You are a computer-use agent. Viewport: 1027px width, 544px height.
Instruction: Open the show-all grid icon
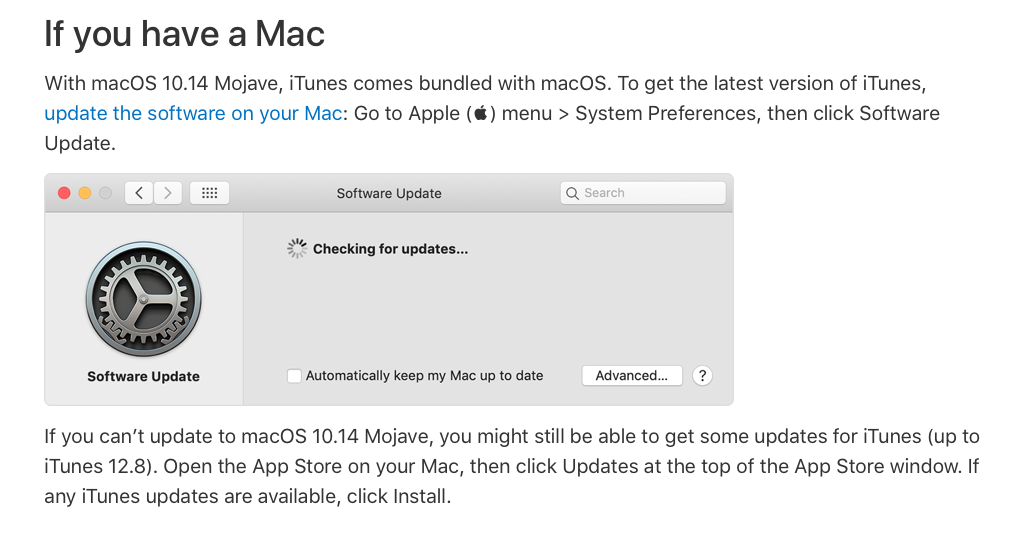point(210,193)
